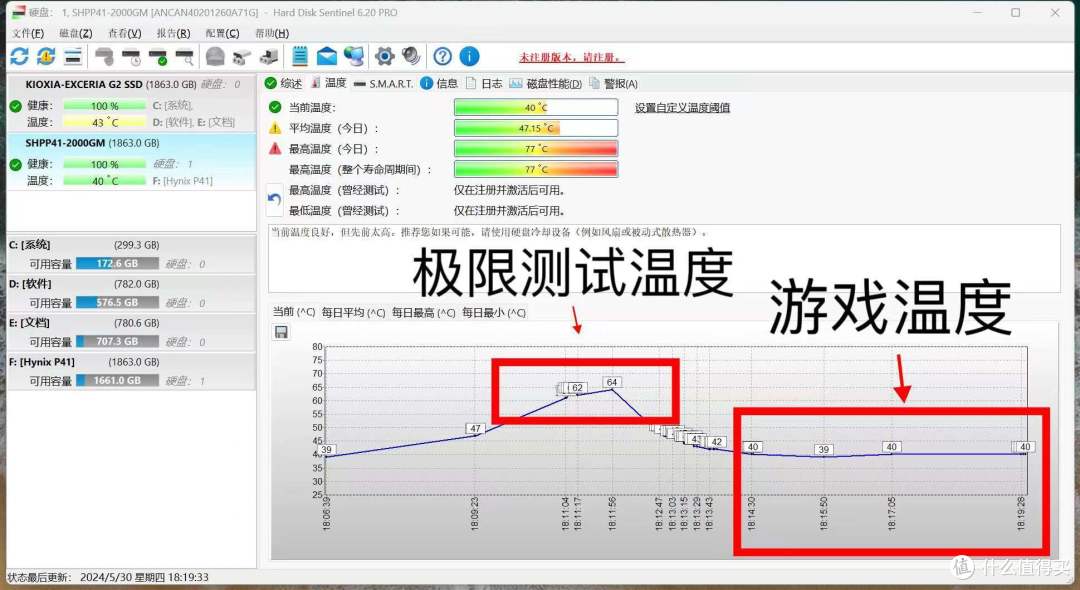Click the speaker sound toolbar icon
The image size is (1080, 590).
click(411, 56)
